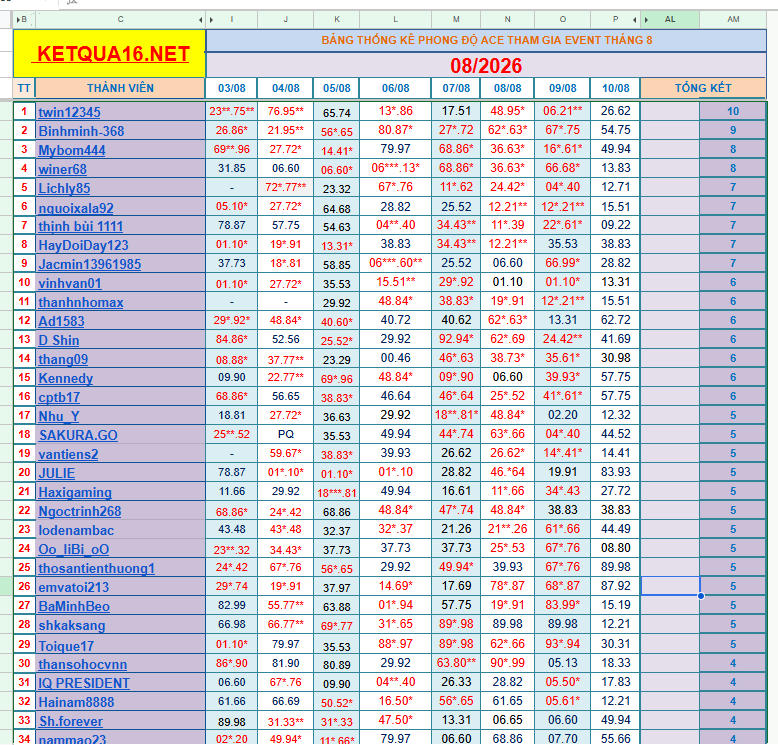Select column L header
Screen dimensions: 778x745
coord(395,19)
